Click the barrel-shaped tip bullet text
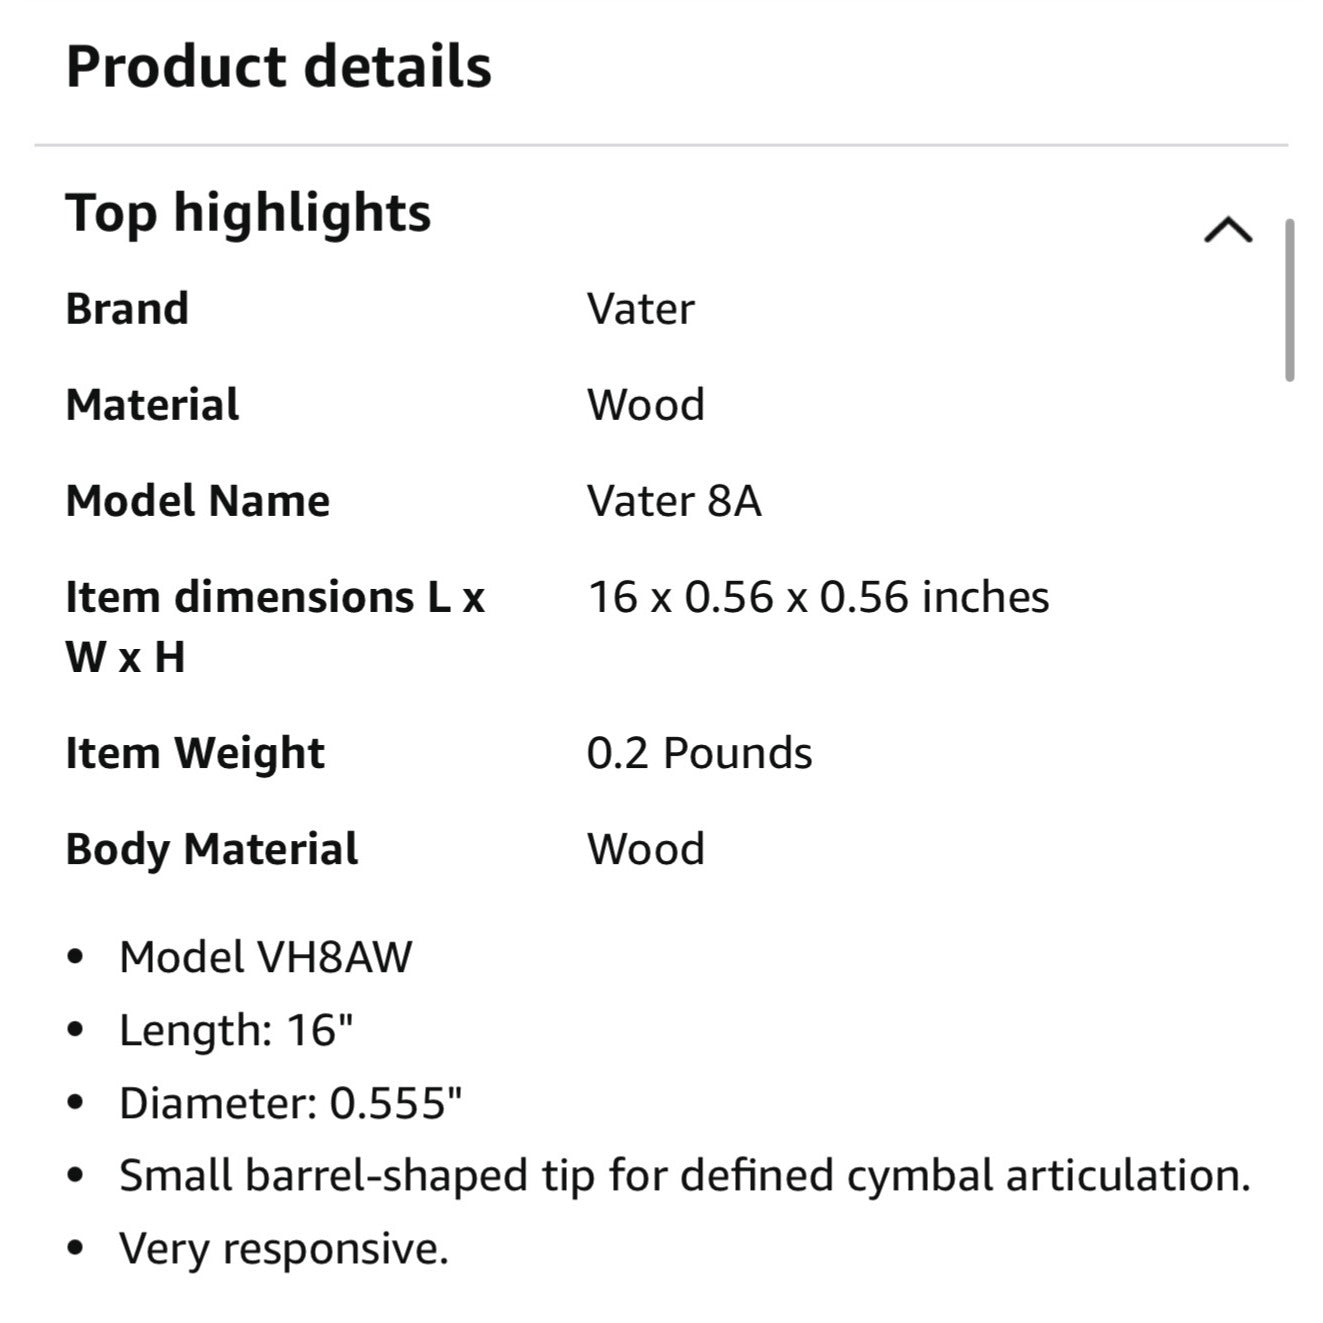The width and height of the screenshot is (1323, 1323). 684,1176
